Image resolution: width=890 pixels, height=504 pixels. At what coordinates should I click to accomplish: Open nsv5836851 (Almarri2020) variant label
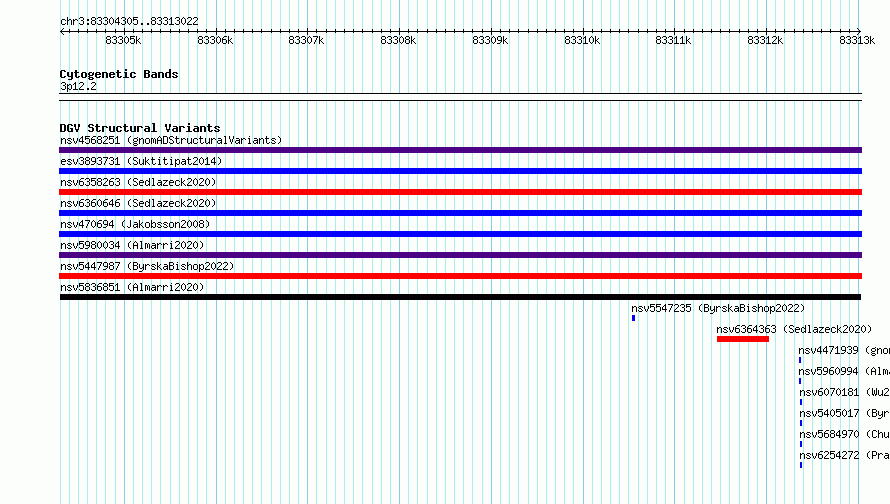coord(132,287)
